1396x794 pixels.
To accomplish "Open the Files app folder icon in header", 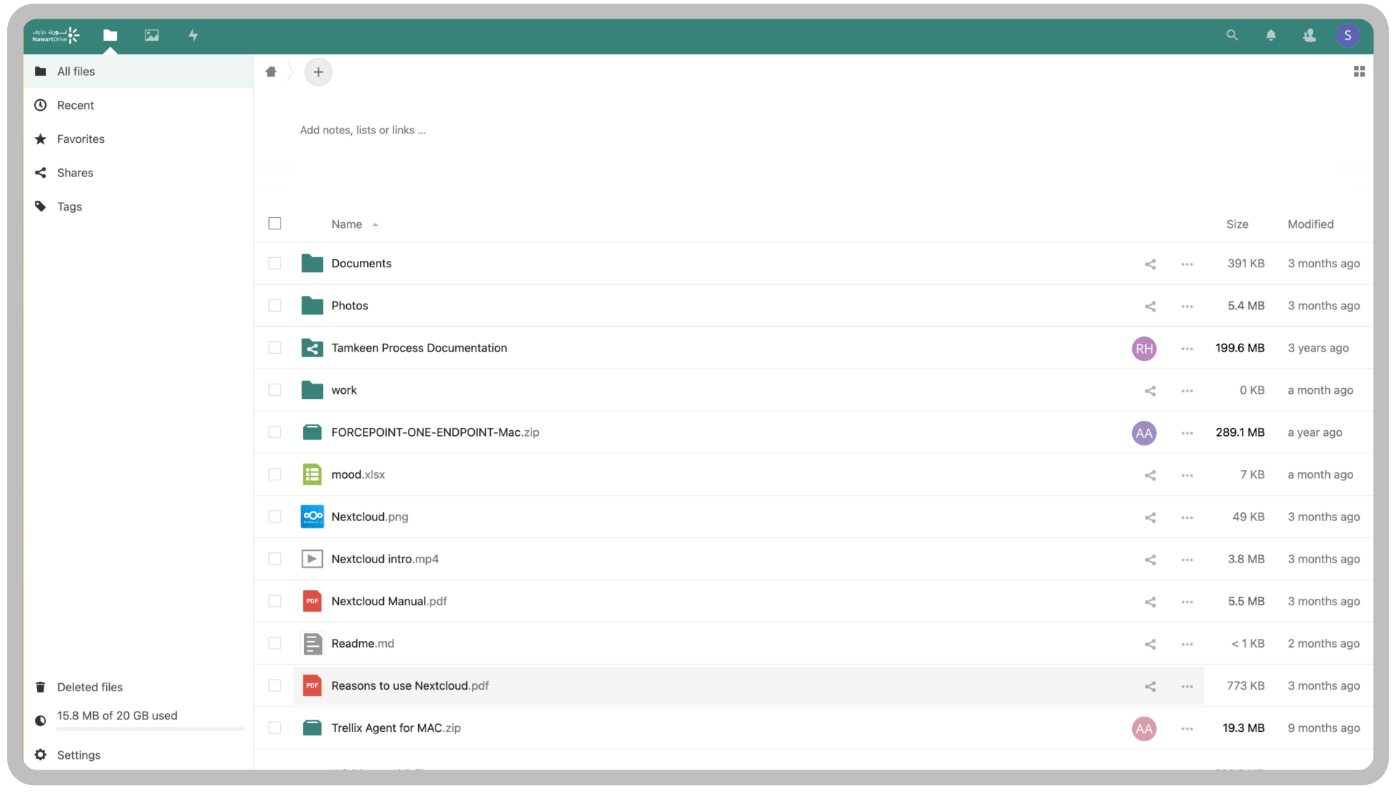I will 110,35.
